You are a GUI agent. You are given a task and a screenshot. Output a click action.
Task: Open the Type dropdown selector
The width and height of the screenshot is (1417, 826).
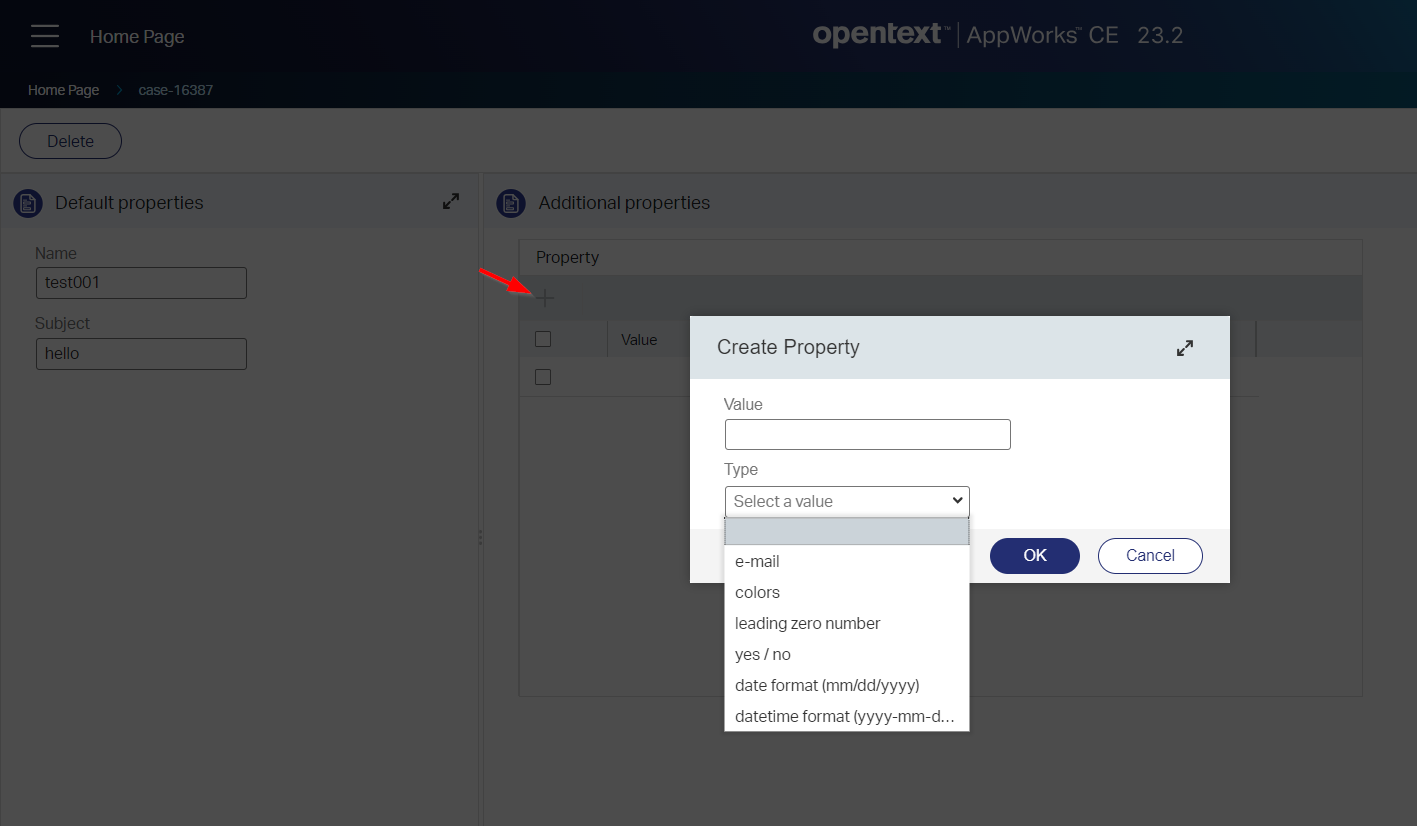[847, 501]
